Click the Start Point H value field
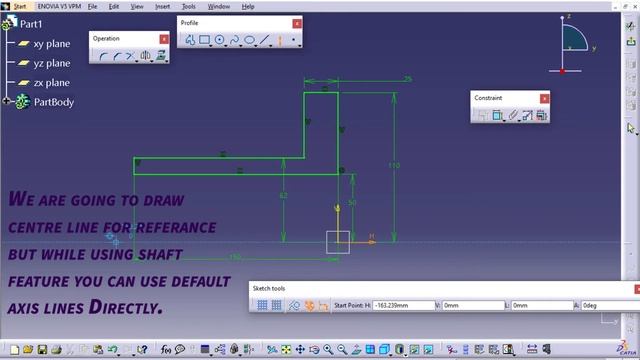The height and width of the screenshot is (360, 640). tap(403, 305)
